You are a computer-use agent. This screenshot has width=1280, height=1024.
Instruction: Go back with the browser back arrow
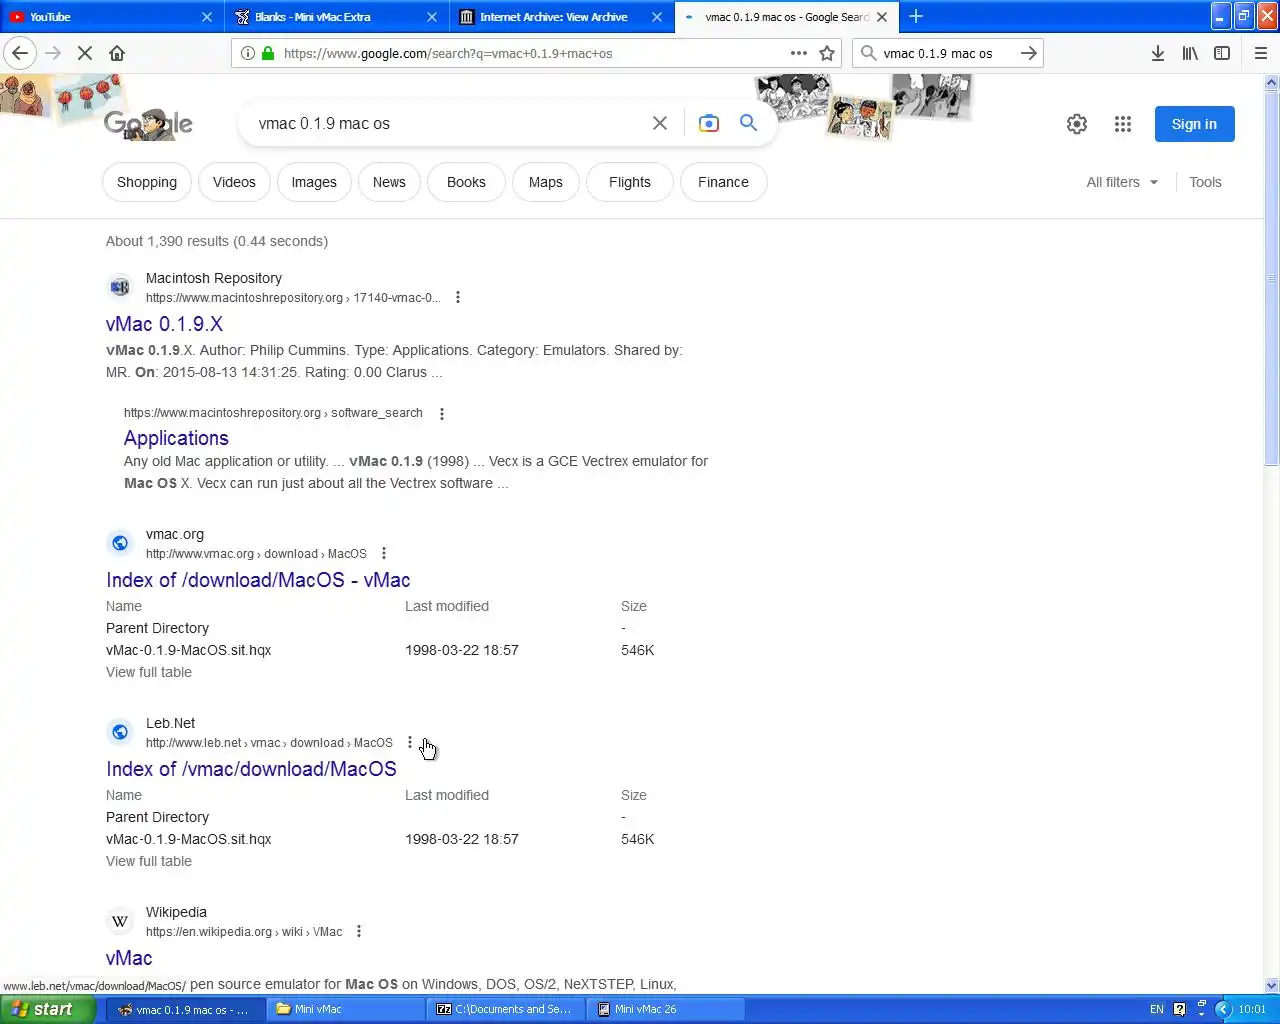(20, 53)
